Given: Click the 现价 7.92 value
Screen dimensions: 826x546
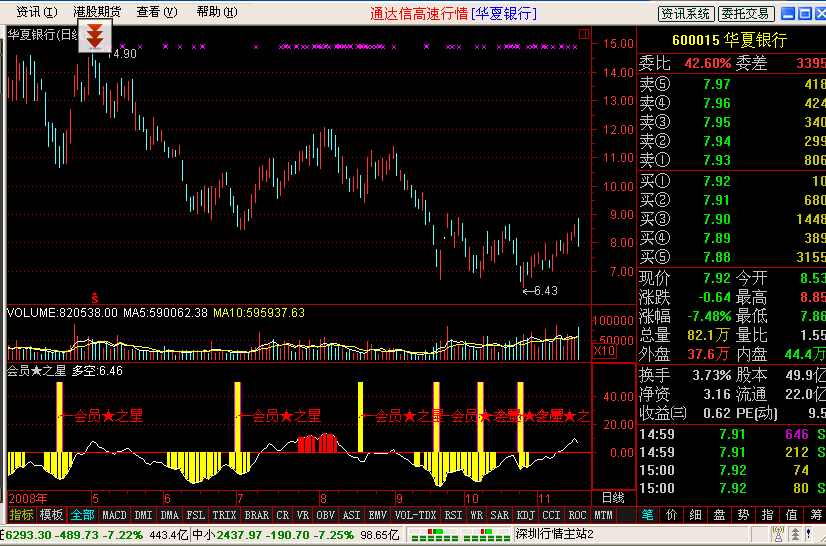Looking at the screenshot, I should pyautogui.click(x=717, y=278).
